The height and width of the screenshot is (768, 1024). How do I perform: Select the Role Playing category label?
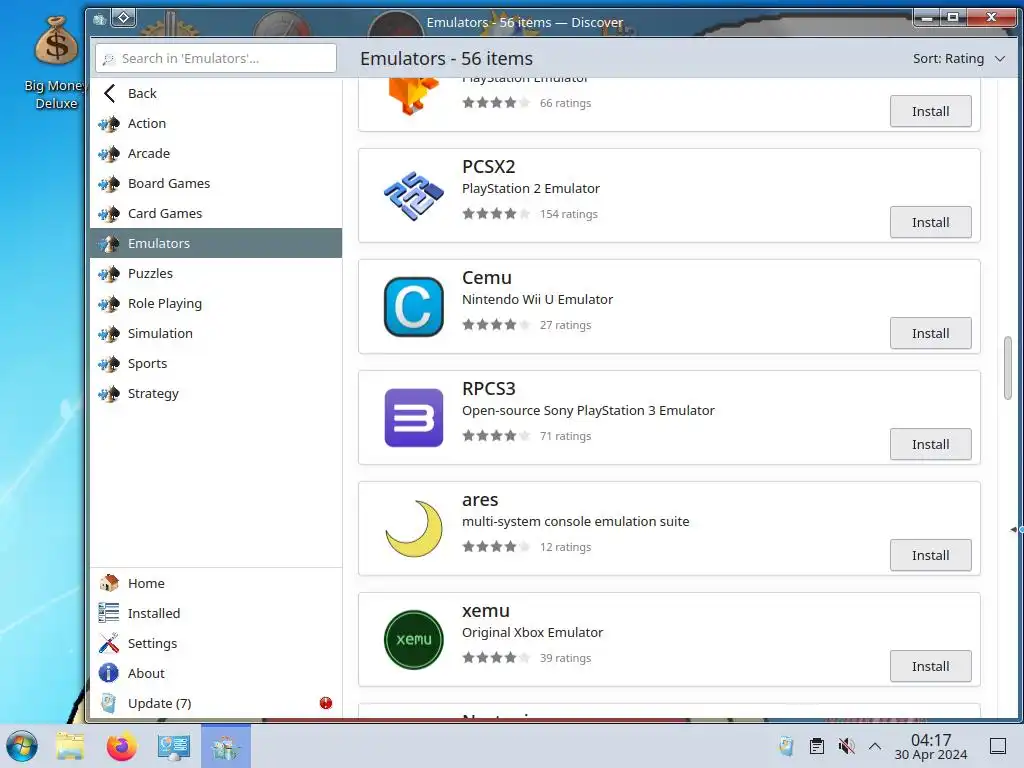165,304
